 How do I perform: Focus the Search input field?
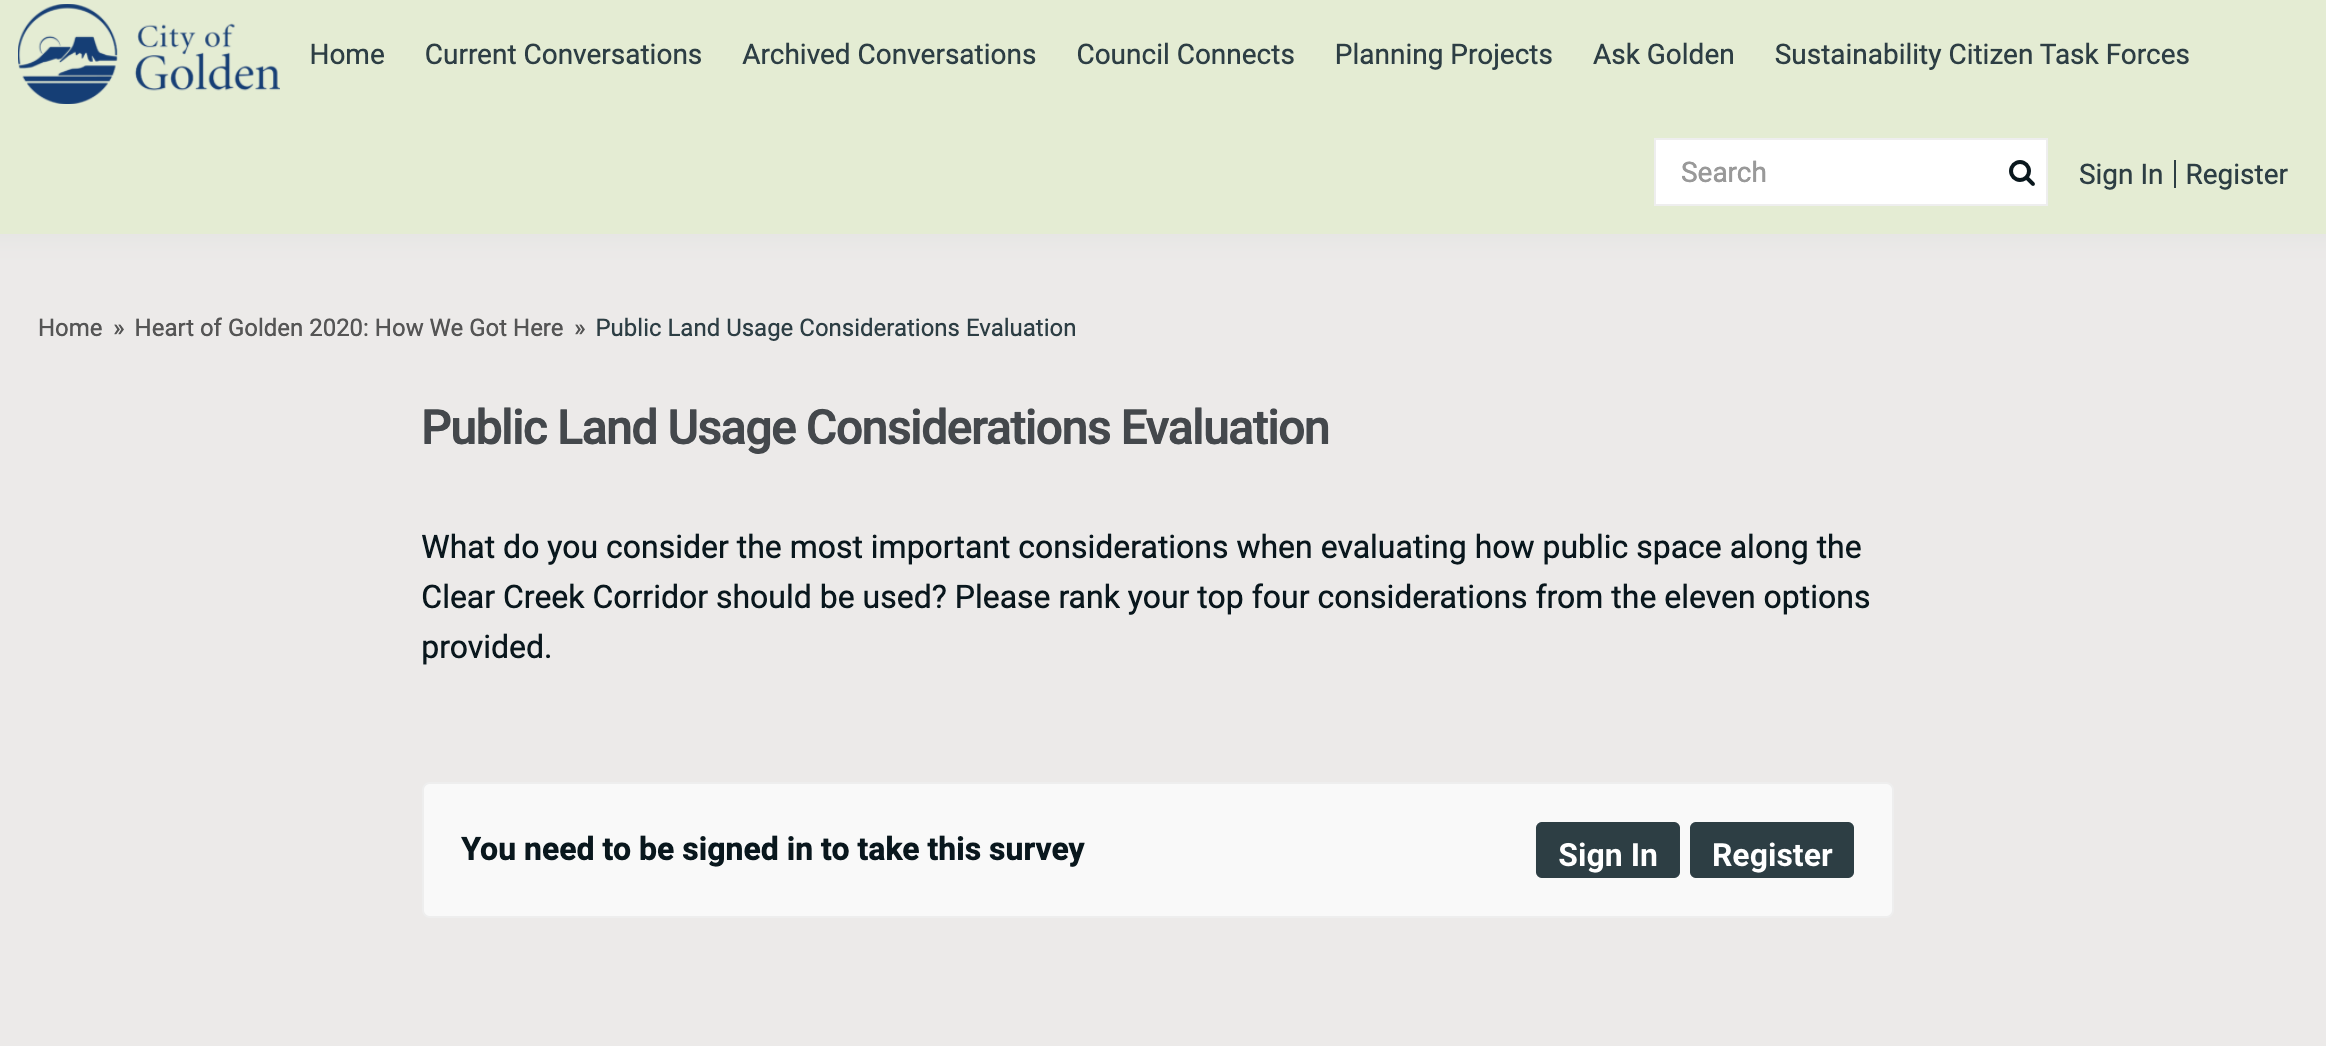(x=1830, y=173)
